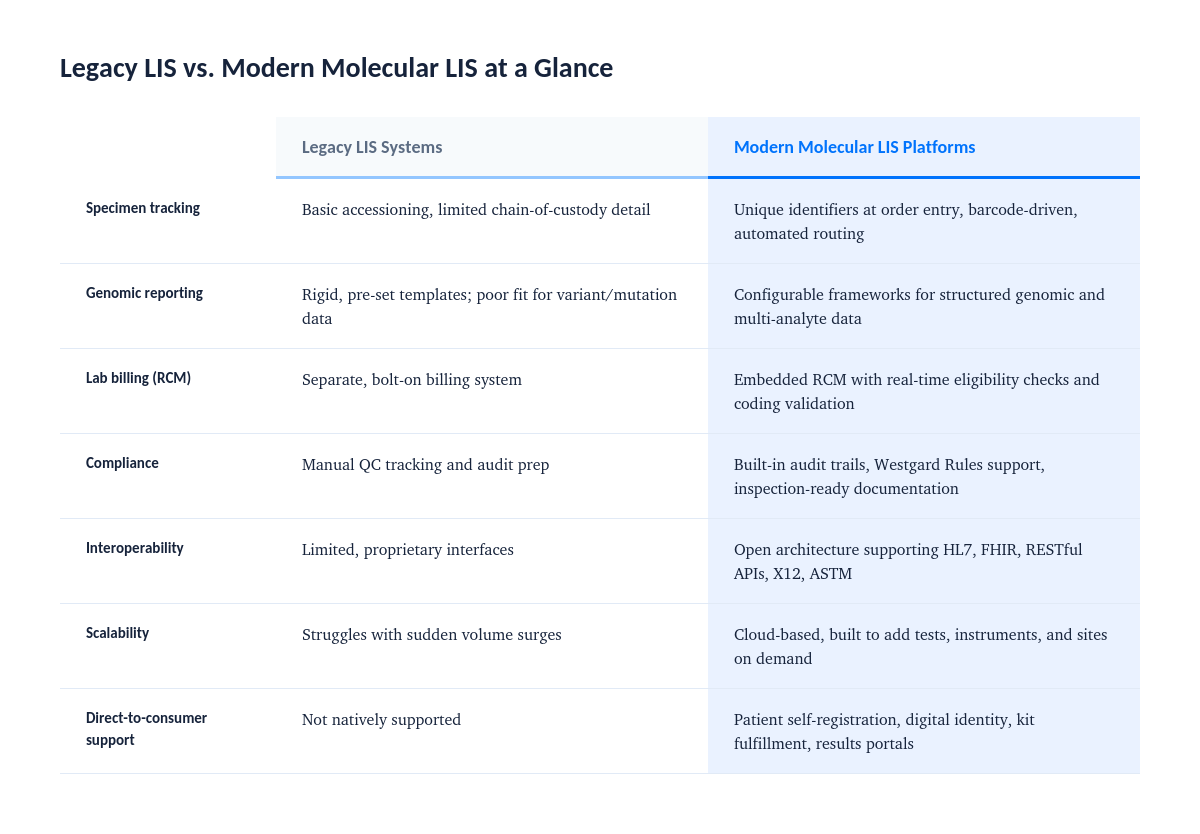Select the Scalability row label
Screen dimensions: 1200x834
tap(117, 633)
